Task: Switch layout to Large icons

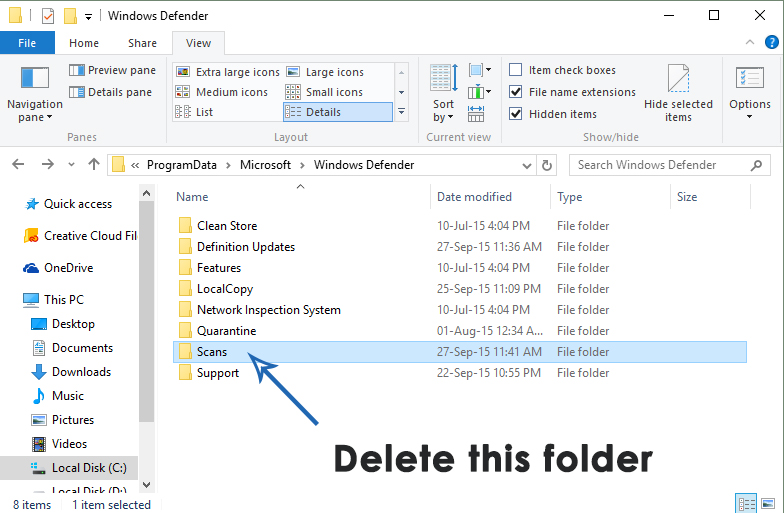Action: 325,72
